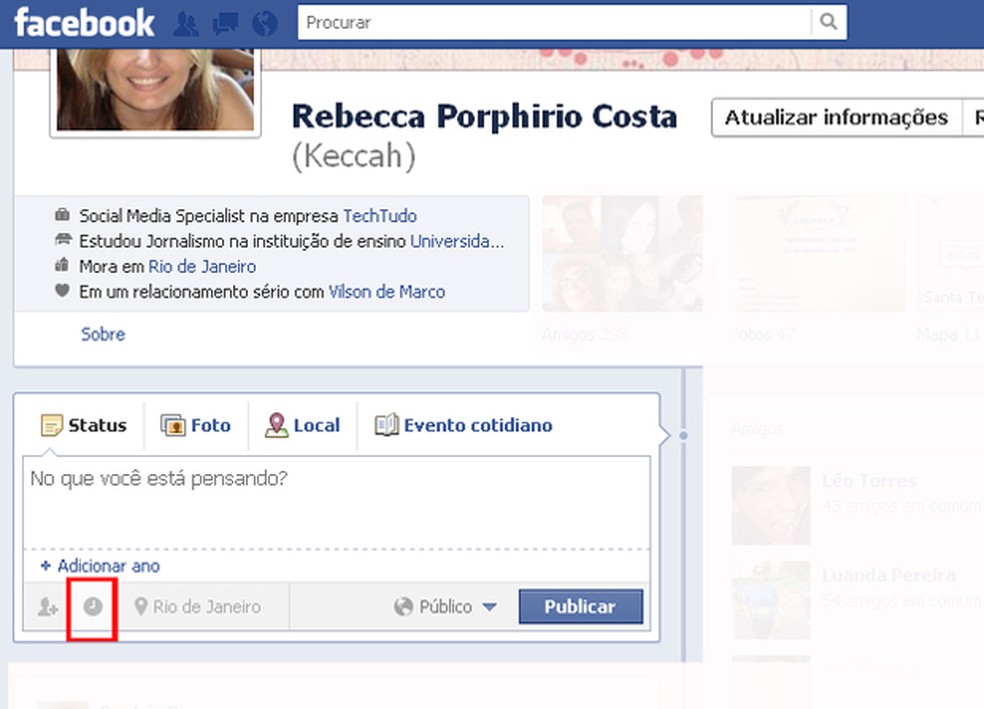Open the Fotos thumbnail
Image resolution: width=984 pixels, height=709 pixels.
pos(820,253)
